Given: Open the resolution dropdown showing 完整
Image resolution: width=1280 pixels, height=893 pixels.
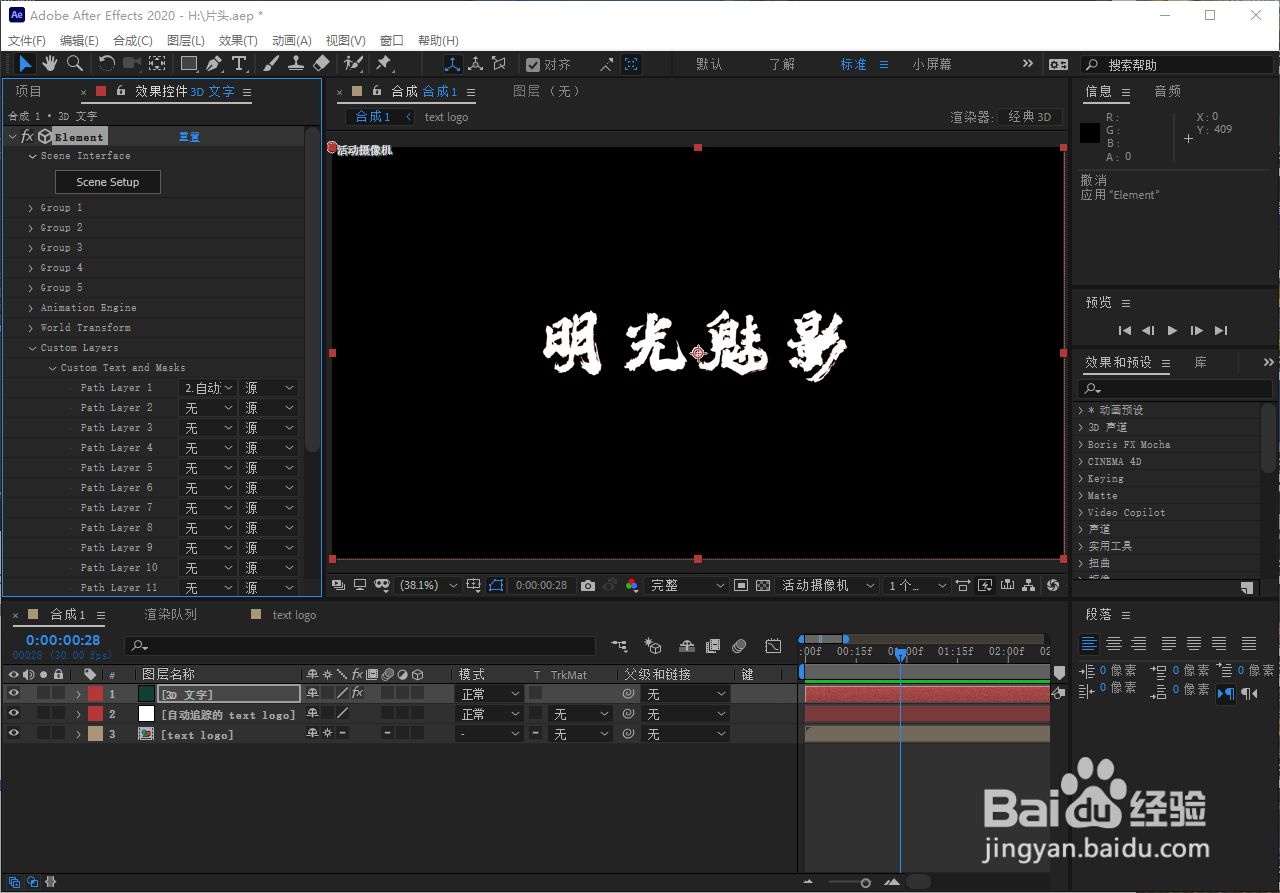Looking at the screenshot, I should (x=687, y=585).
